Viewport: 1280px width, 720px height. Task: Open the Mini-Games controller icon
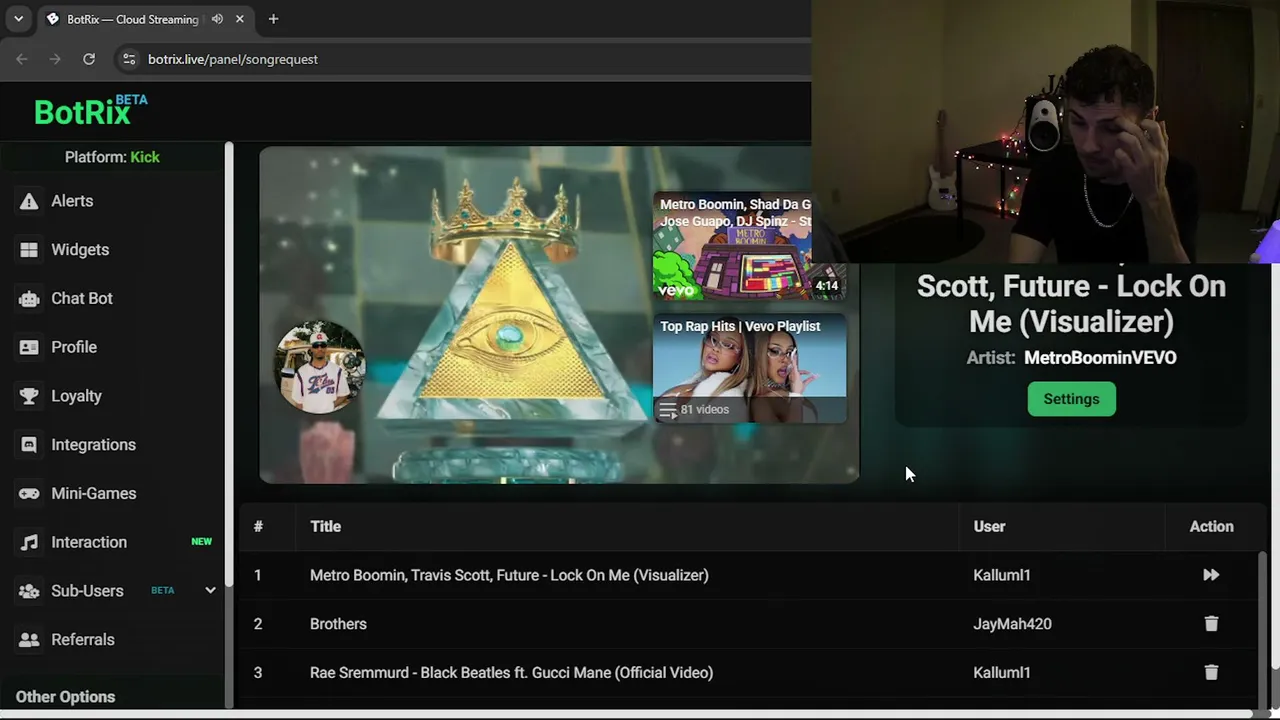coord(29,494)
